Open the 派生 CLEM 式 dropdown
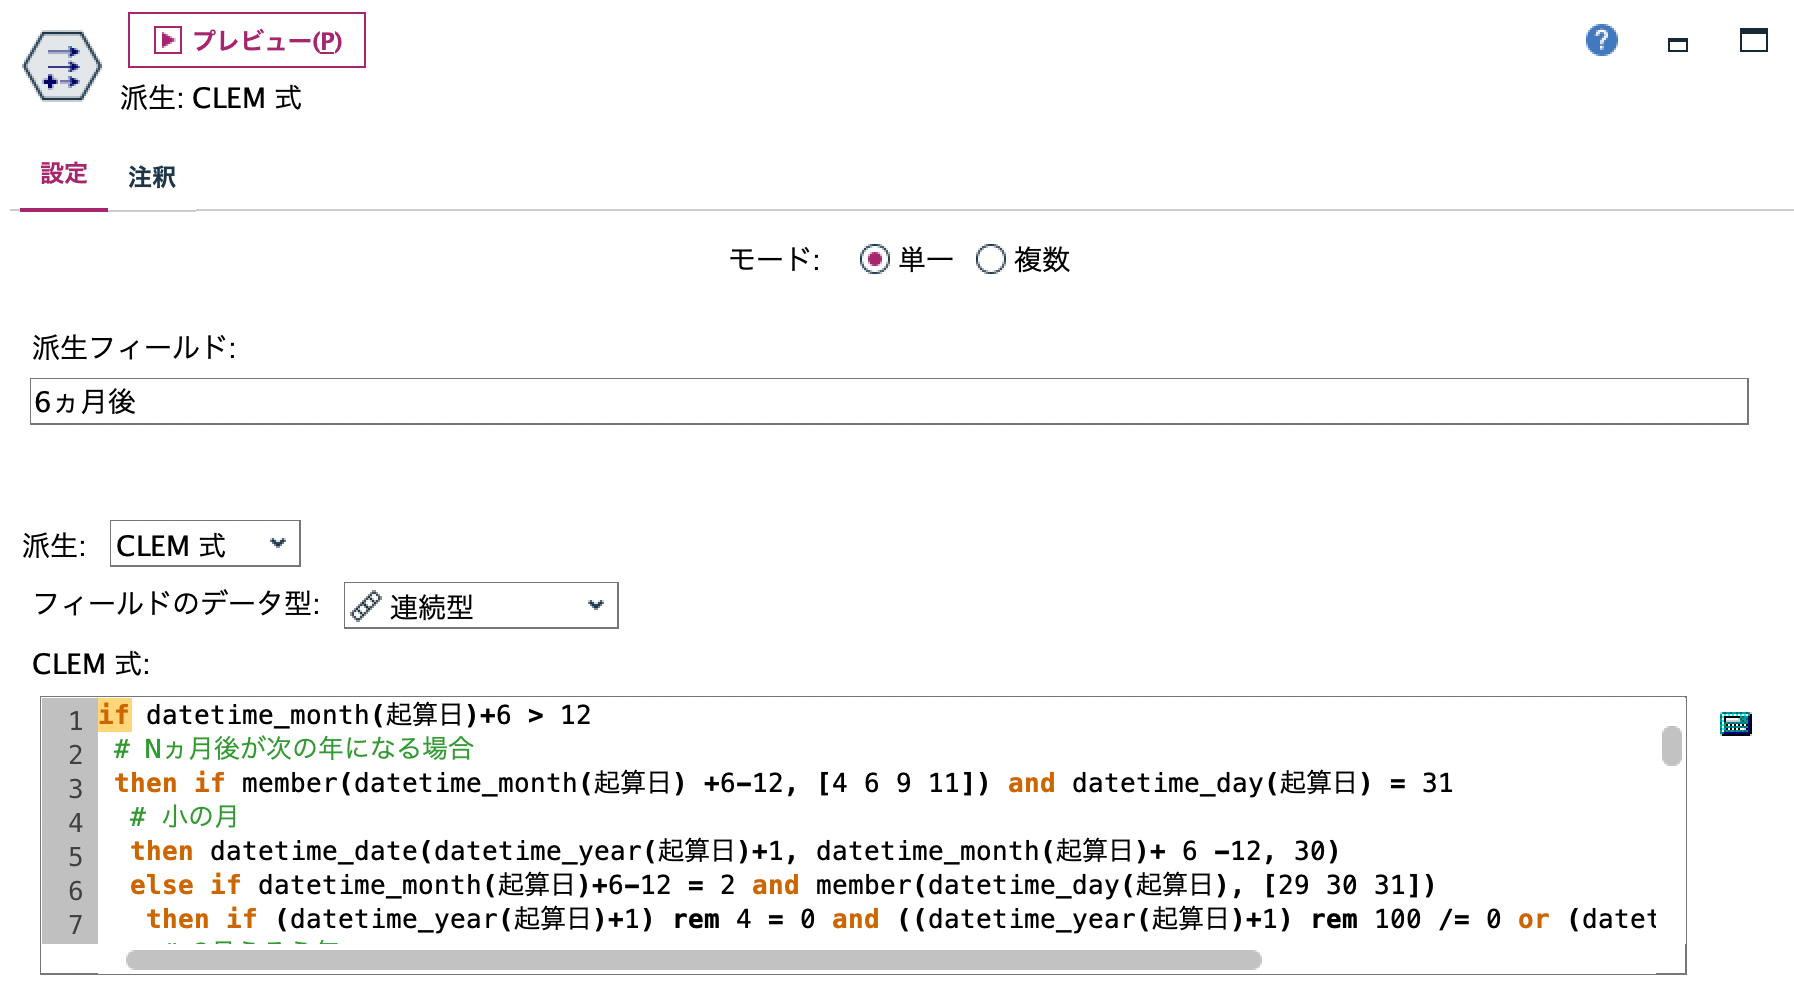 coord(204,543)
